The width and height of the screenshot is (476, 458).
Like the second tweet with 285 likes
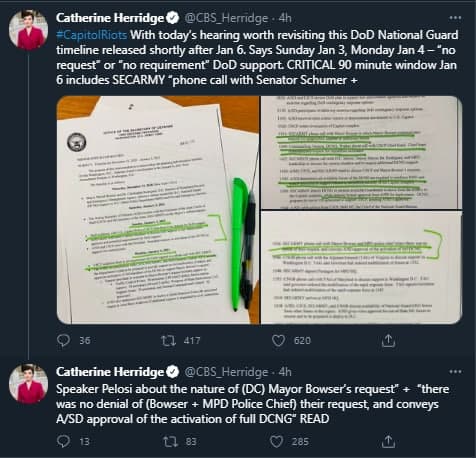(276, 442)
